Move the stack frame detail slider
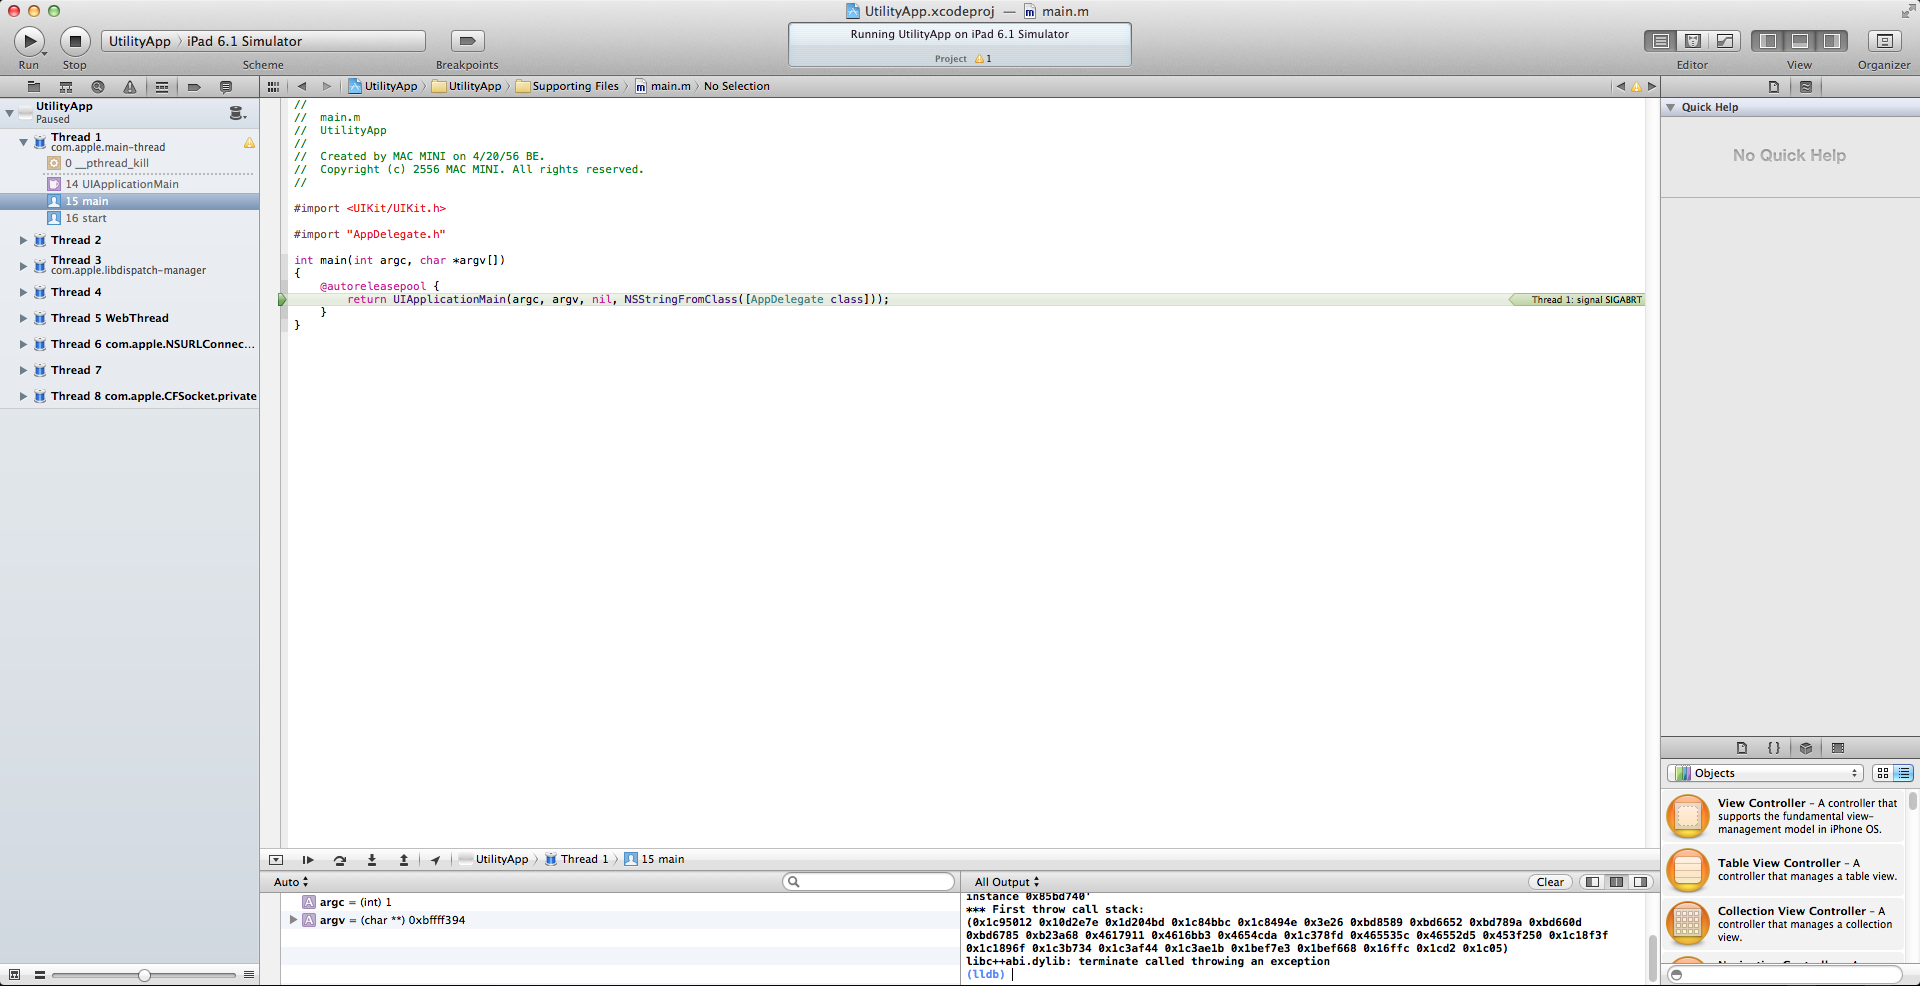 pyautogui.click(x=144, y=975)
